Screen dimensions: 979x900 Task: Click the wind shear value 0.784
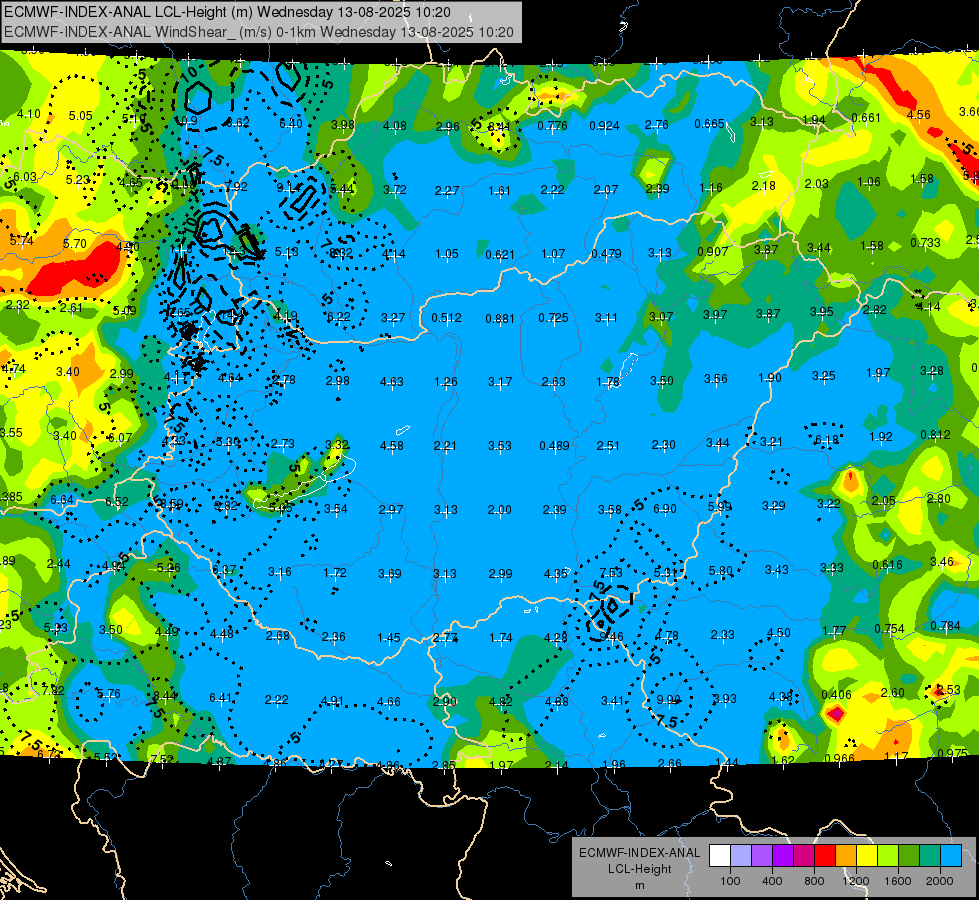pyautogui.click(x=945, y=625)
